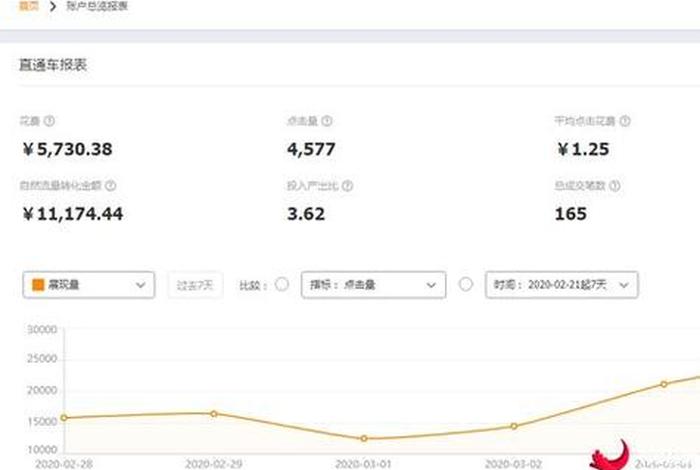Expand the 指标：点击量 dropdown
This screenshot has height=470, width=700.
375,284
